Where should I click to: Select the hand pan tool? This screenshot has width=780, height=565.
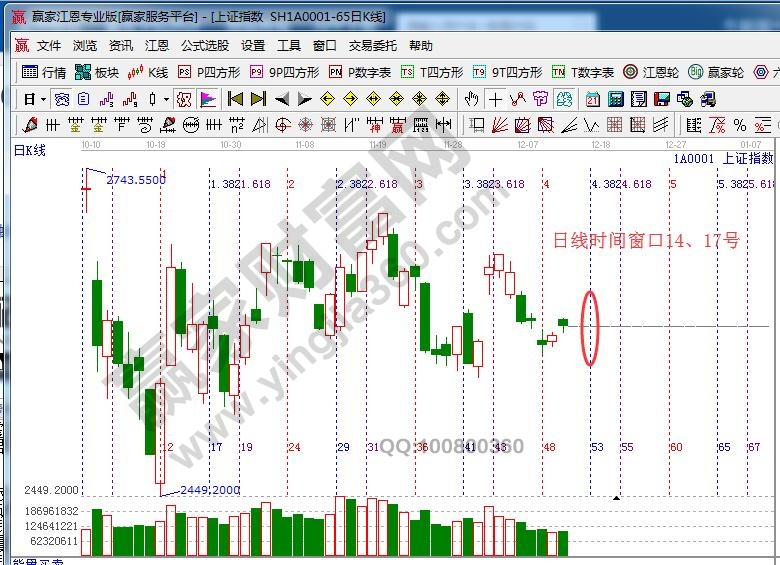(472, 99)
